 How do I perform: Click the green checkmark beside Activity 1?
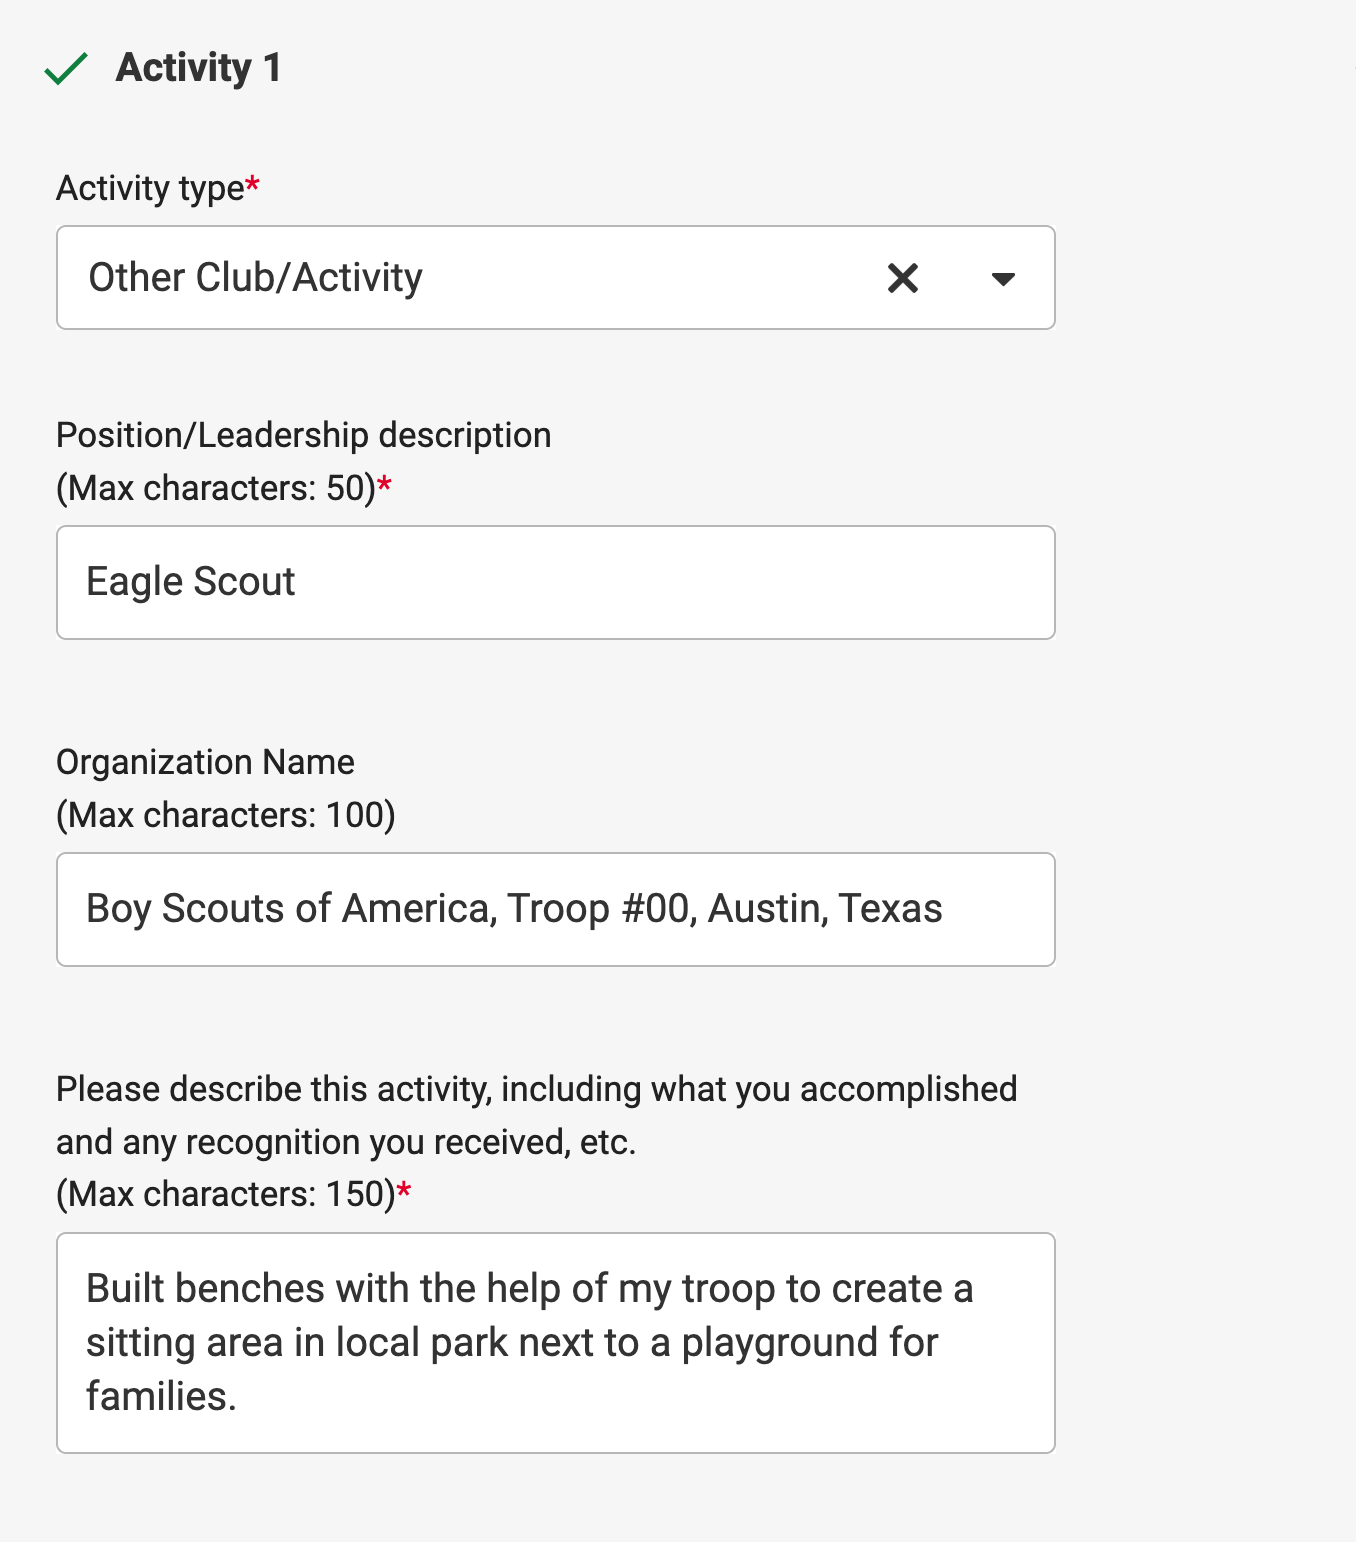click(67, 69)
